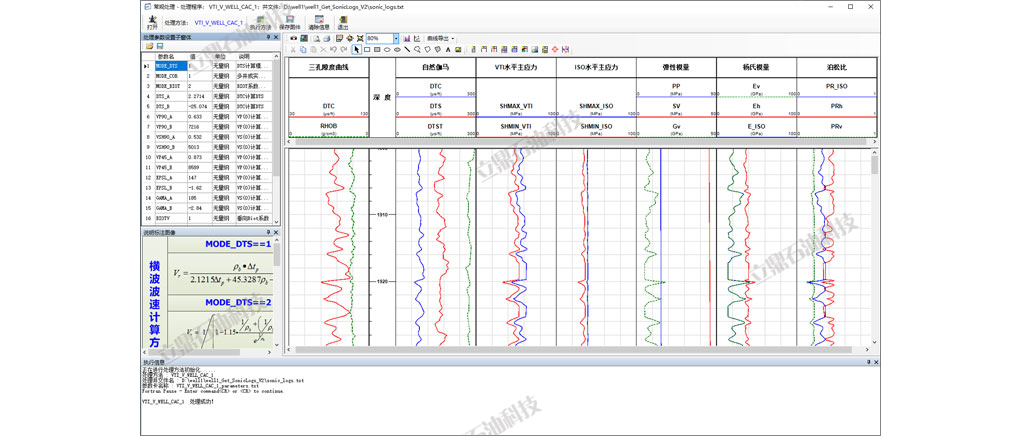Select the MODE_BIOT parameter cell
The height and width of the screenshot is (436, 1024).
(x=170, y=86)
